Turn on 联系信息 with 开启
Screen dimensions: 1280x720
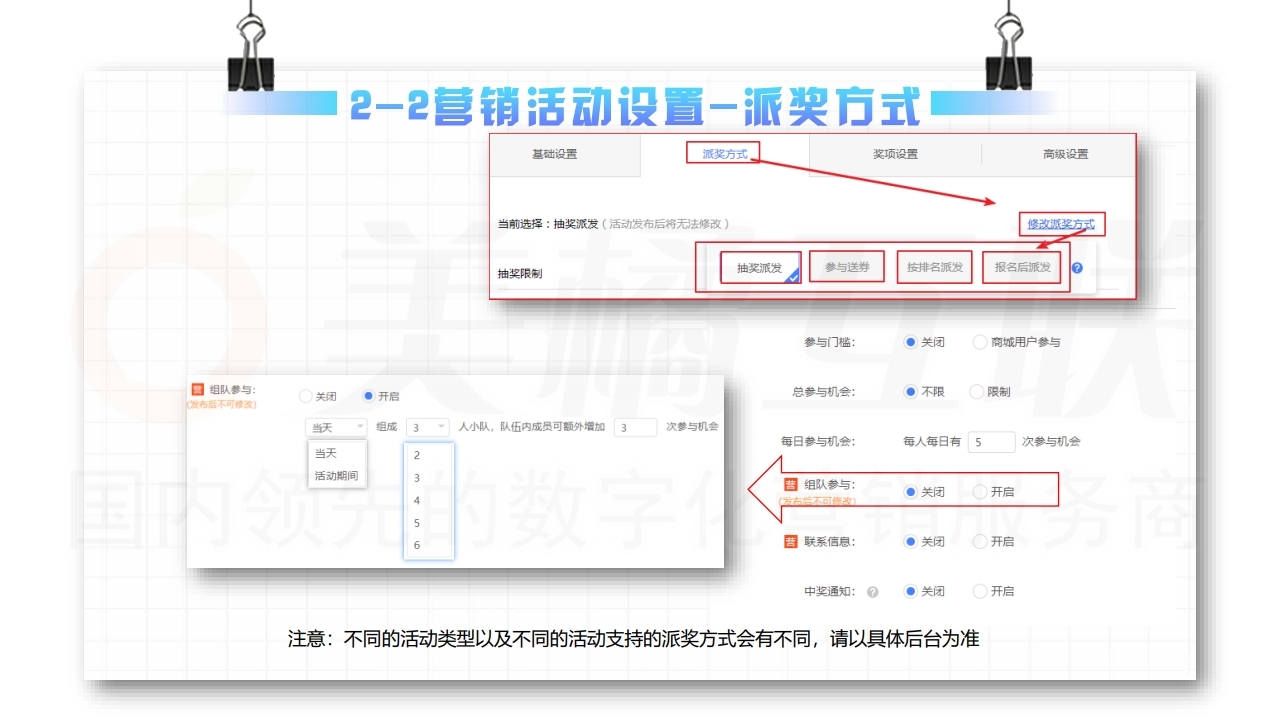click(980, 541)
